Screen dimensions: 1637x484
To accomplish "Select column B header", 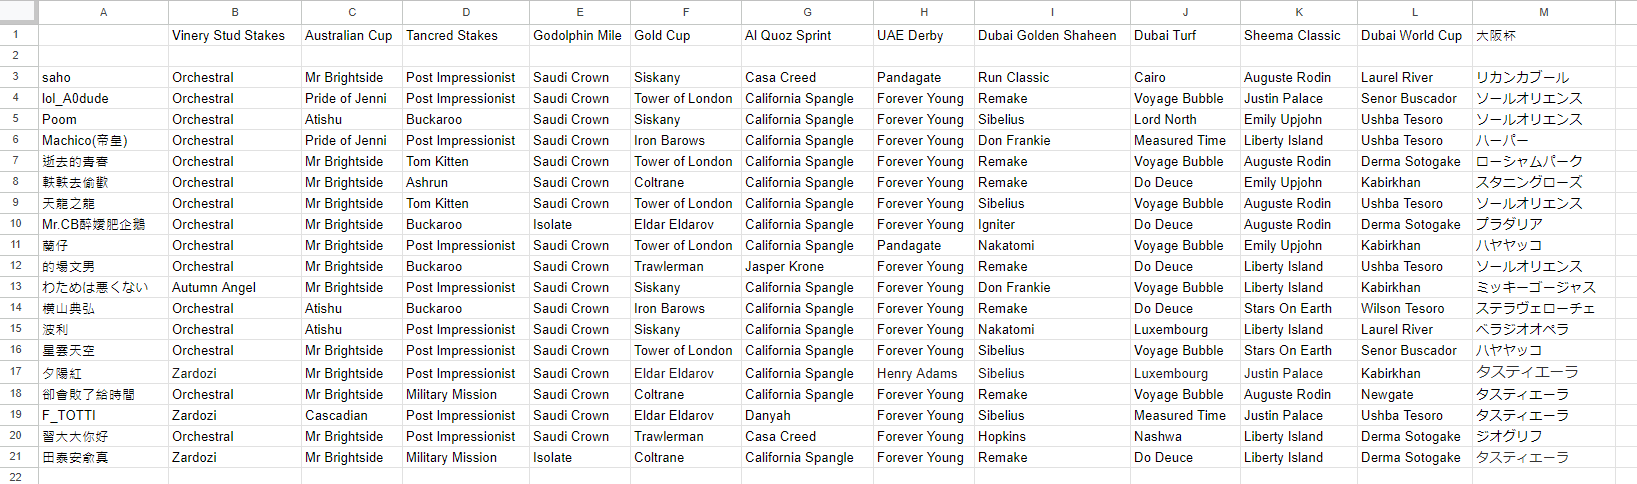I will (235, 12).
